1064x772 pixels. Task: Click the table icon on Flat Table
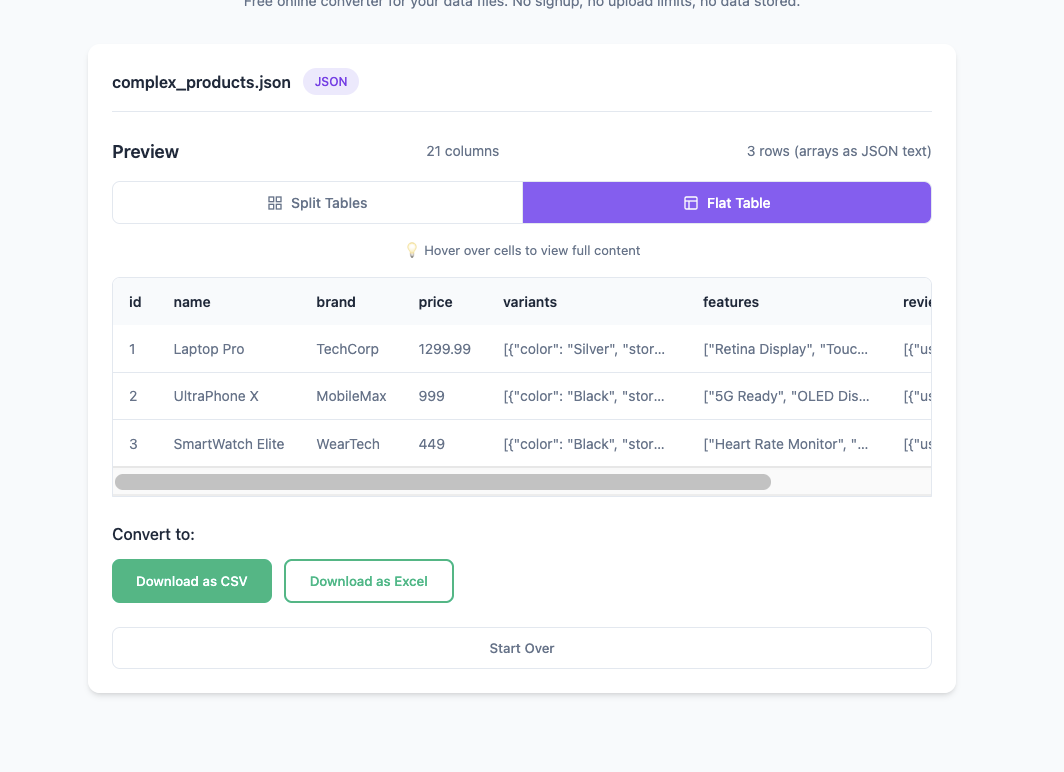(x=691, y=202)
